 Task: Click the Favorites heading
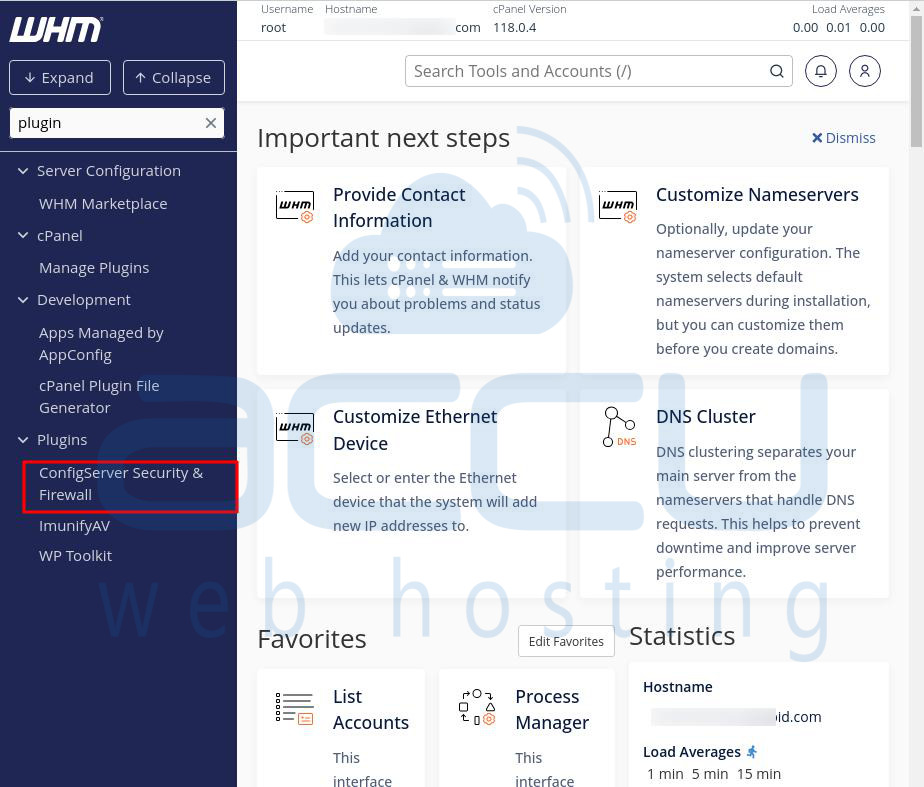coord(312,639)
